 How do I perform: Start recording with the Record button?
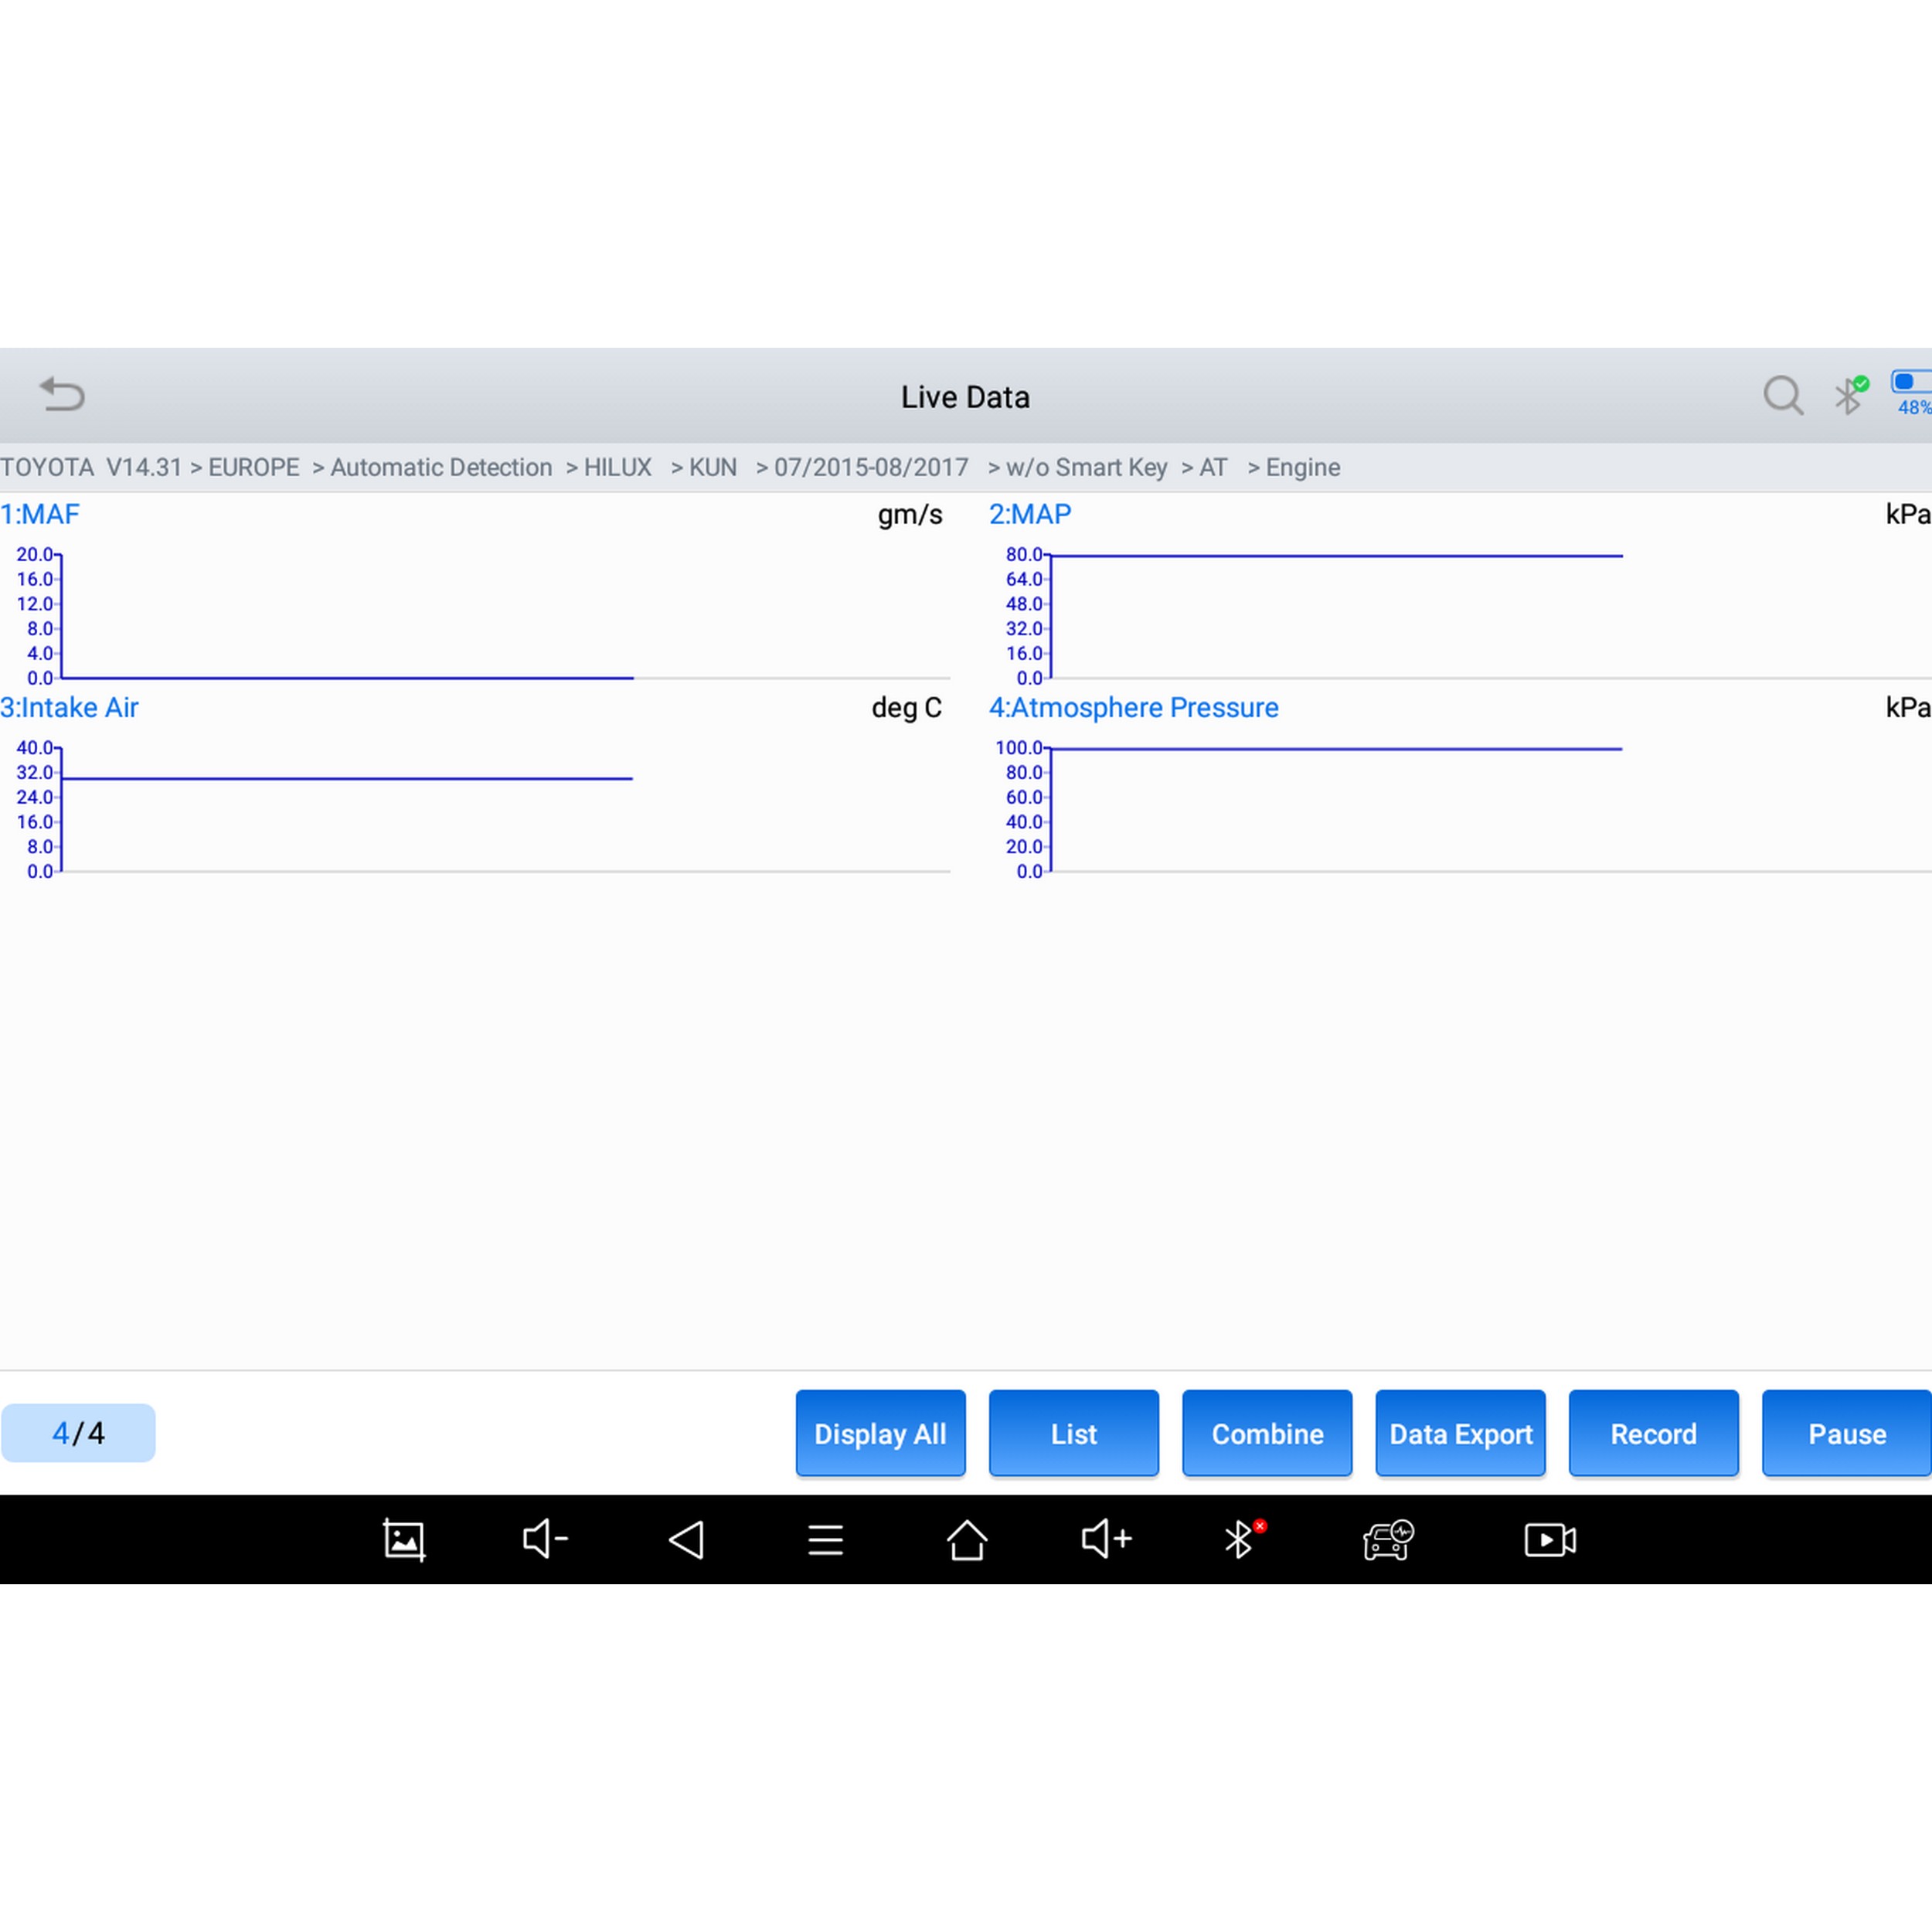click(x=1653, y=1433)
